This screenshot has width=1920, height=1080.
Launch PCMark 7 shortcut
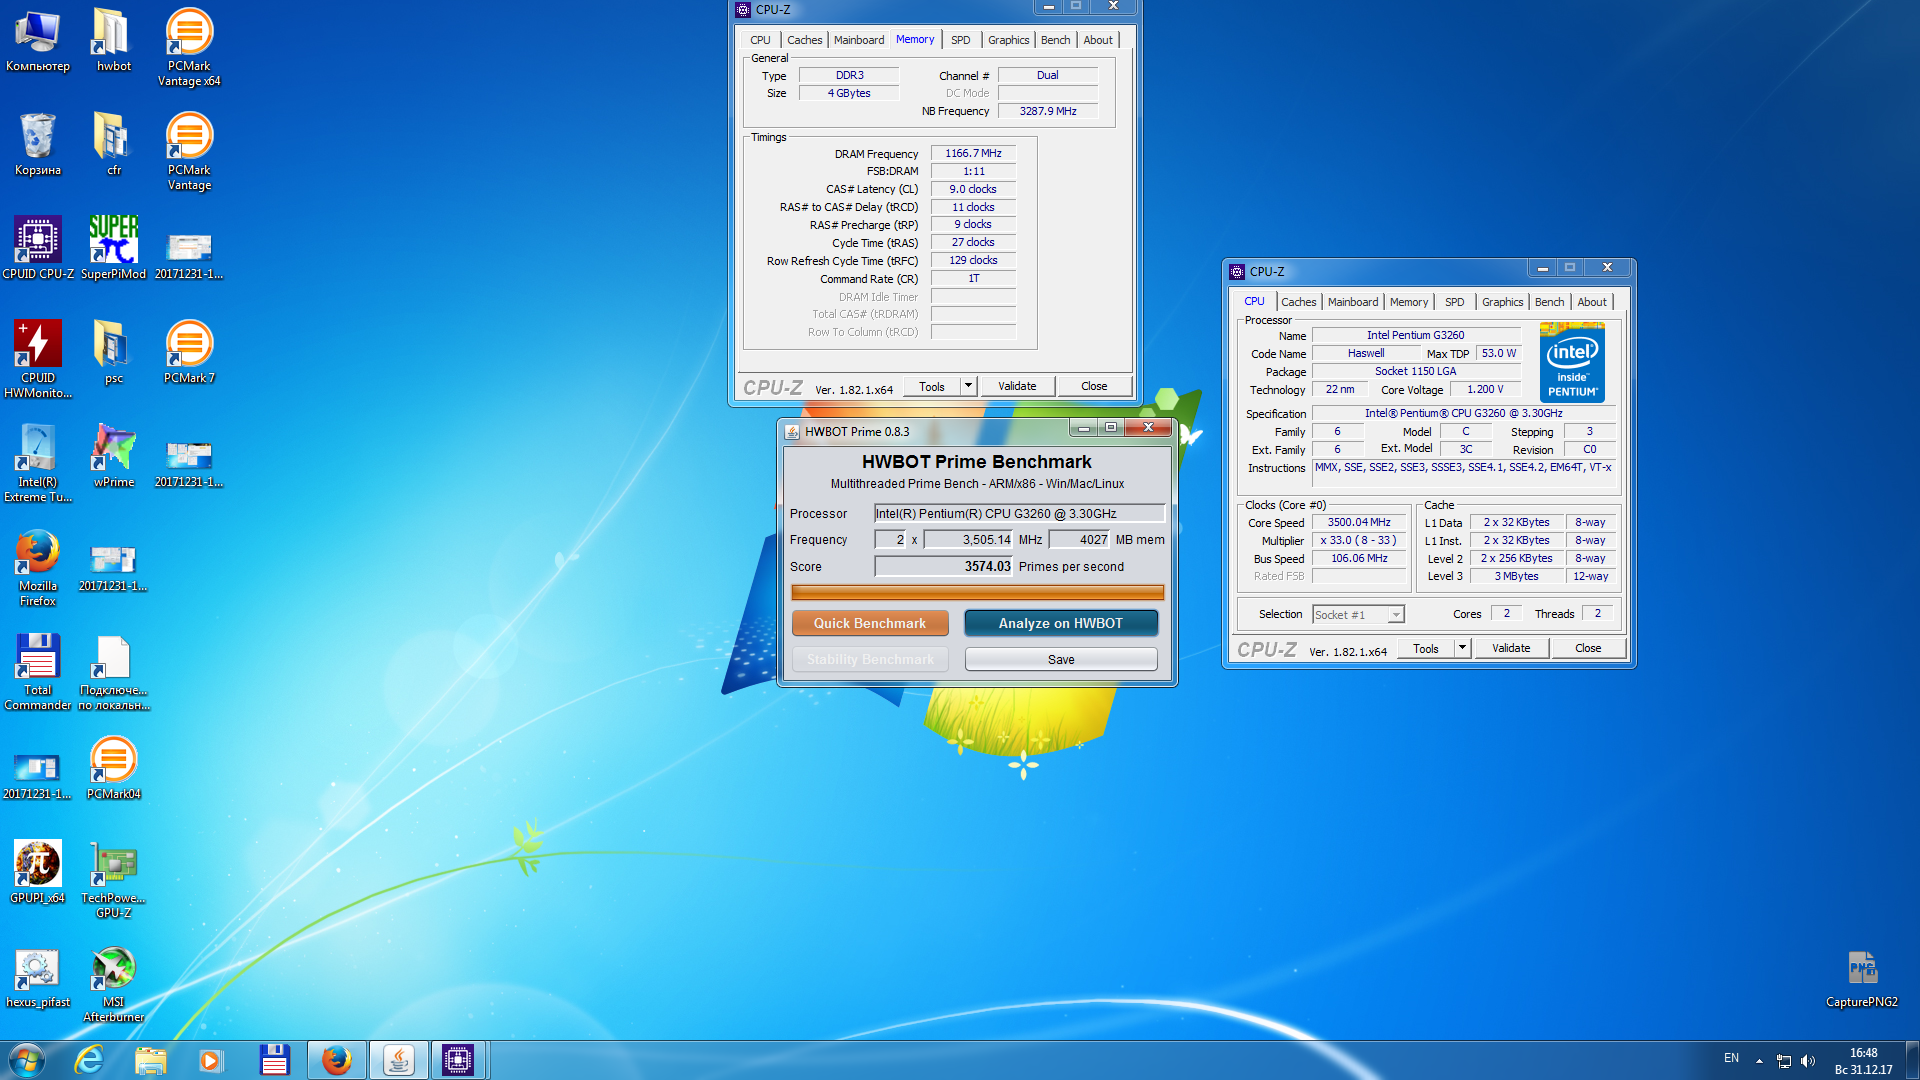point(189,353)
